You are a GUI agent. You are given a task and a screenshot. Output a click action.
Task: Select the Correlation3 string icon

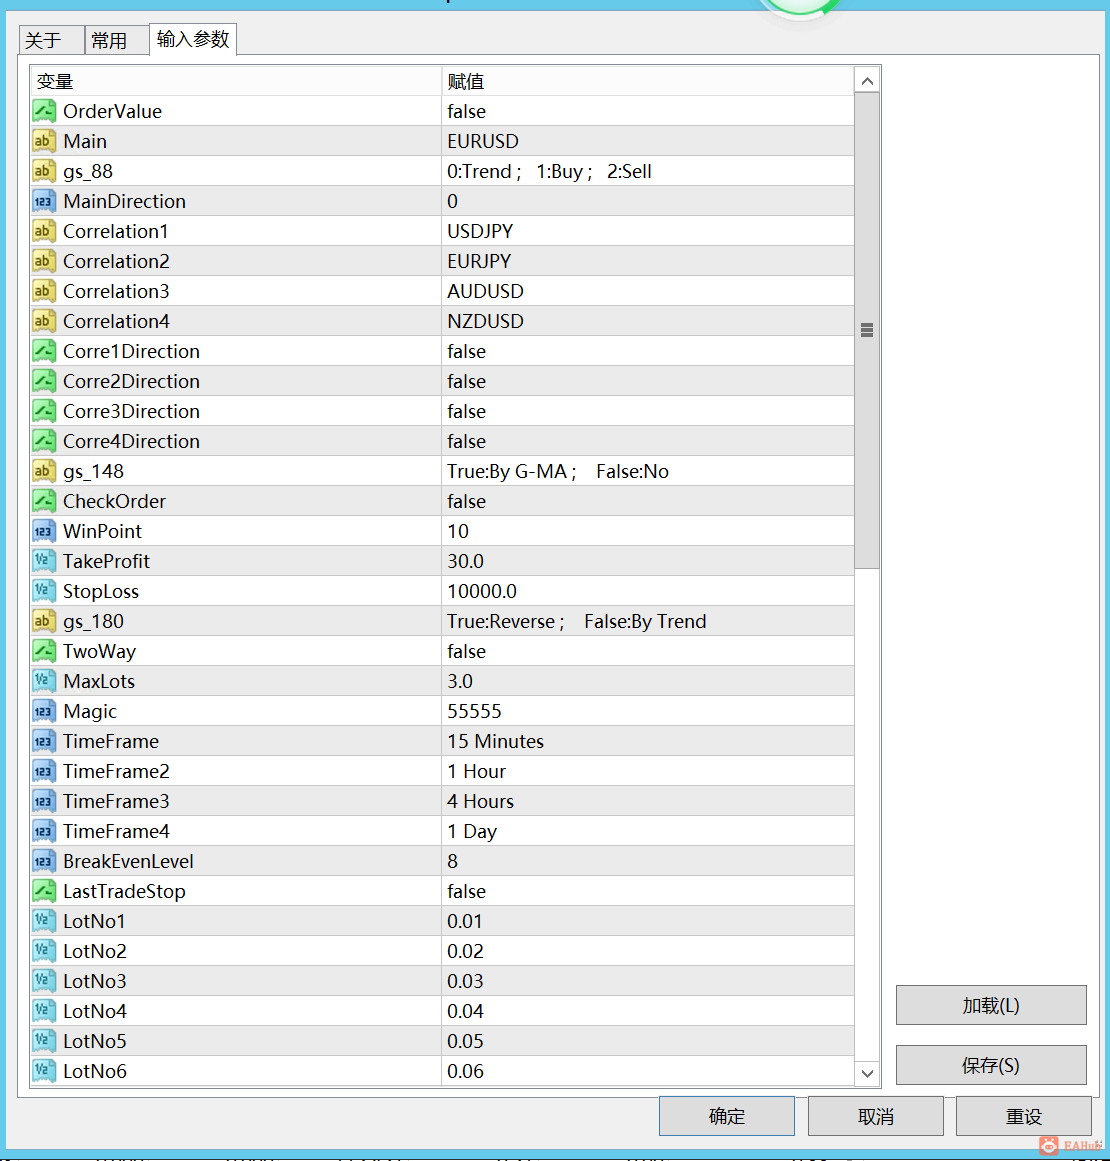point(44,291)
